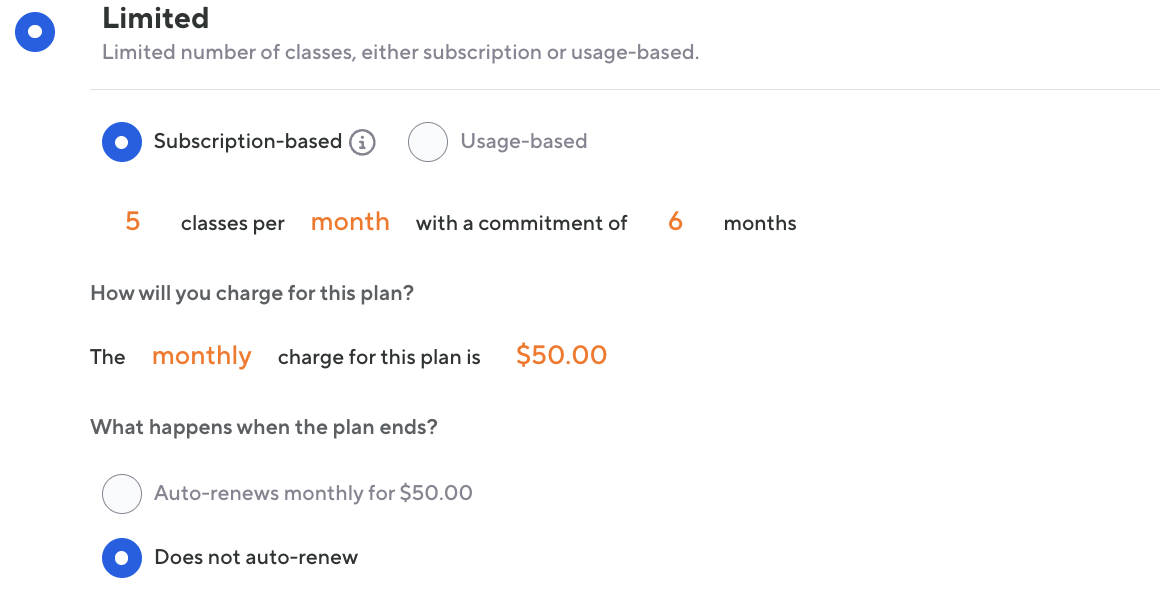Select the Usage-based radio button

click(x=427, y=142)
